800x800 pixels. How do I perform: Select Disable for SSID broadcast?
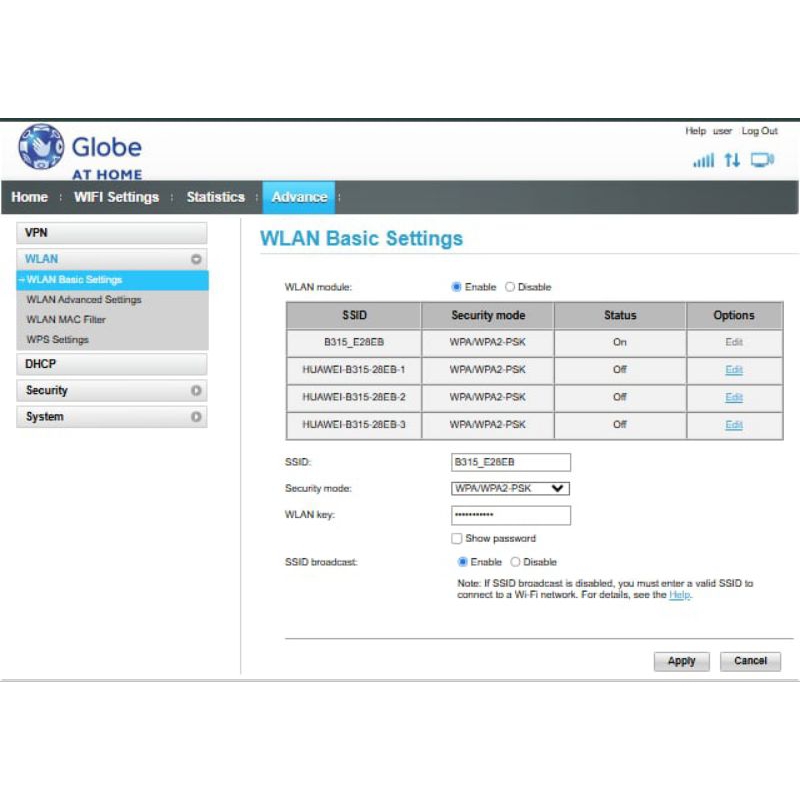point(516,562)
